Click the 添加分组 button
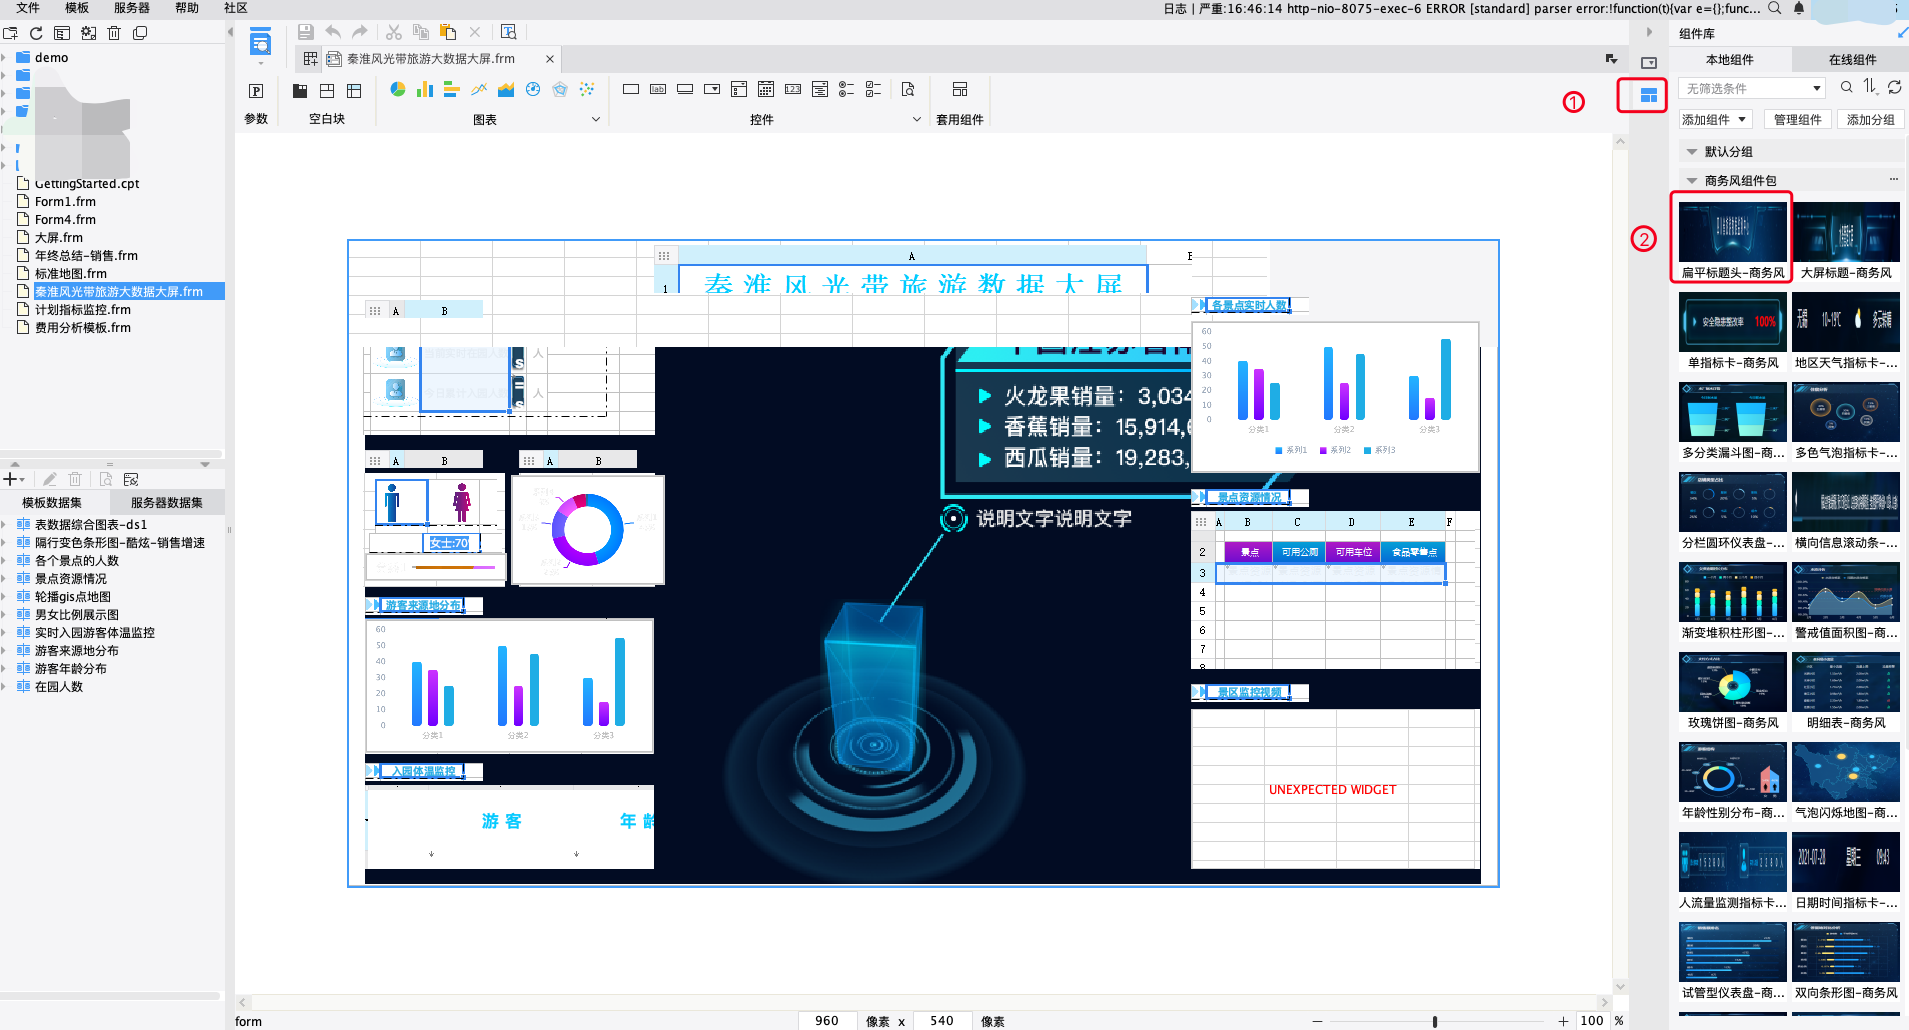1909x1030 pixels. tap(1870, 120)
